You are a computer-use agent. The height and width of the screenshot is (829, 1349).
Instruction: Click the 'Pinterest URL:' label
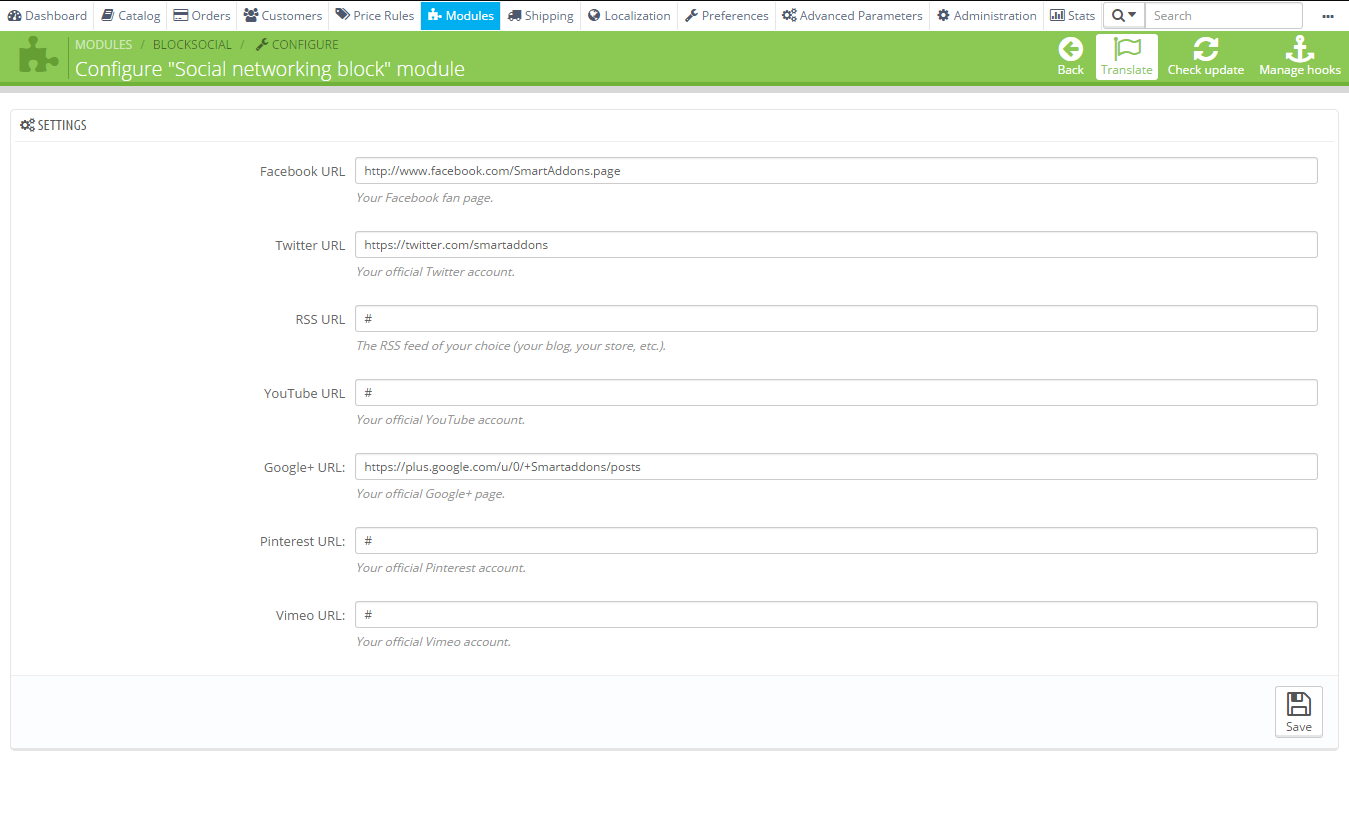[x=302, y=541]
